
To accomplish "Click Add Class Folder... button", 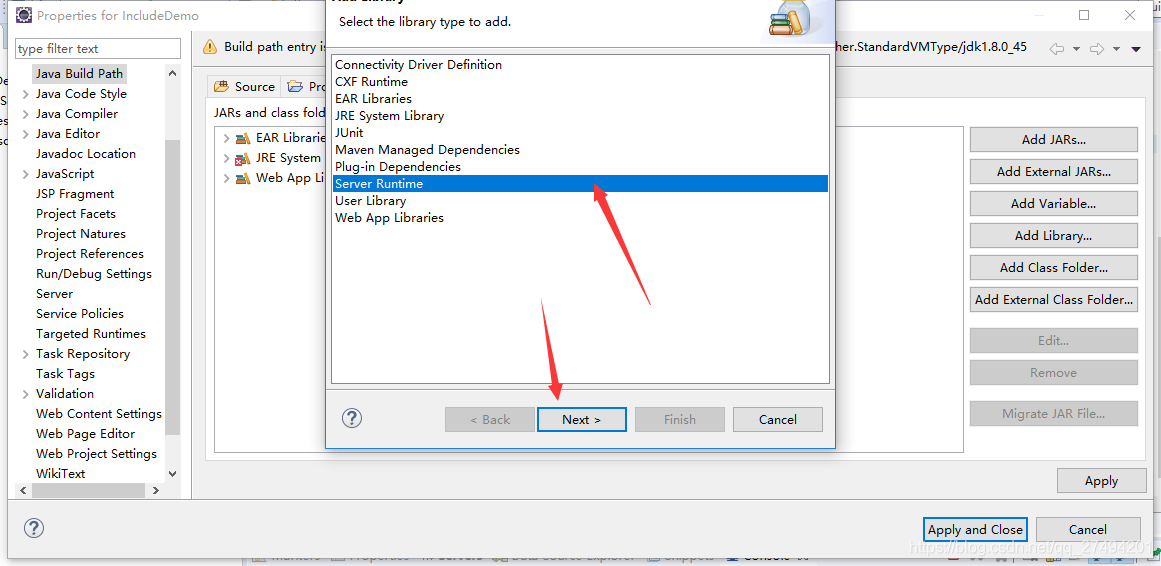I will [1053, 267].
